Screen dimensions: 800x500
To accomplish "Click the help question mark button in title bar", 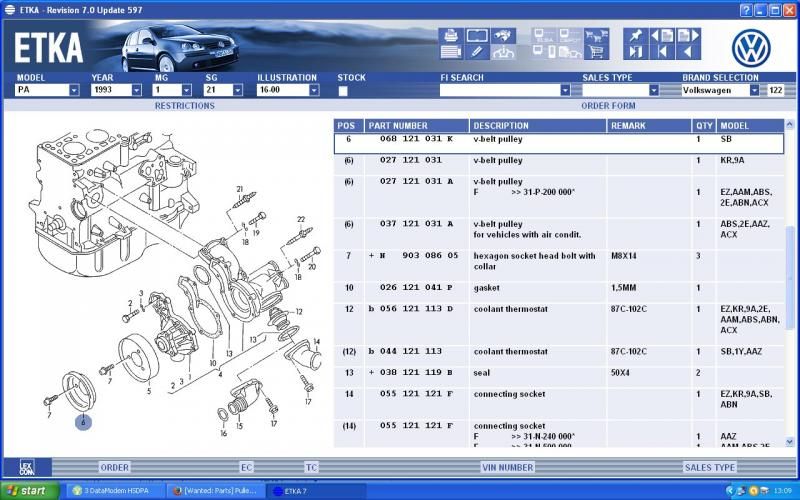I will 746,10.
